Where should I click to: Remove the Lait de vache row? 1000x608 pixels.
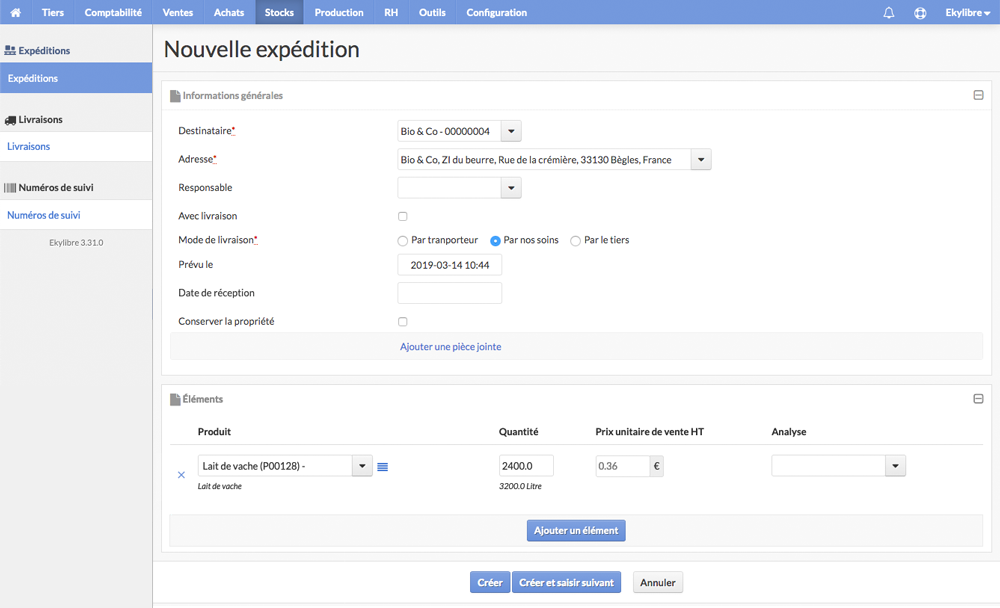tap(181, 475)
